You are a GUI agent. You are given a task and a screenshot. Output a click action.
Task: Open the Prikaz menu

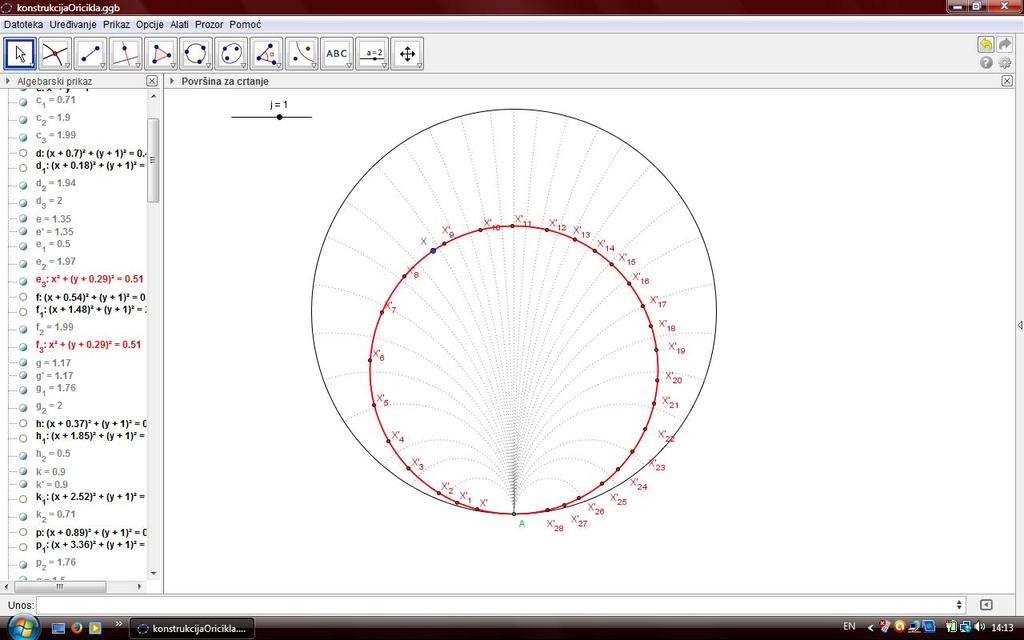pyautogui.click(x=116, y=24)
